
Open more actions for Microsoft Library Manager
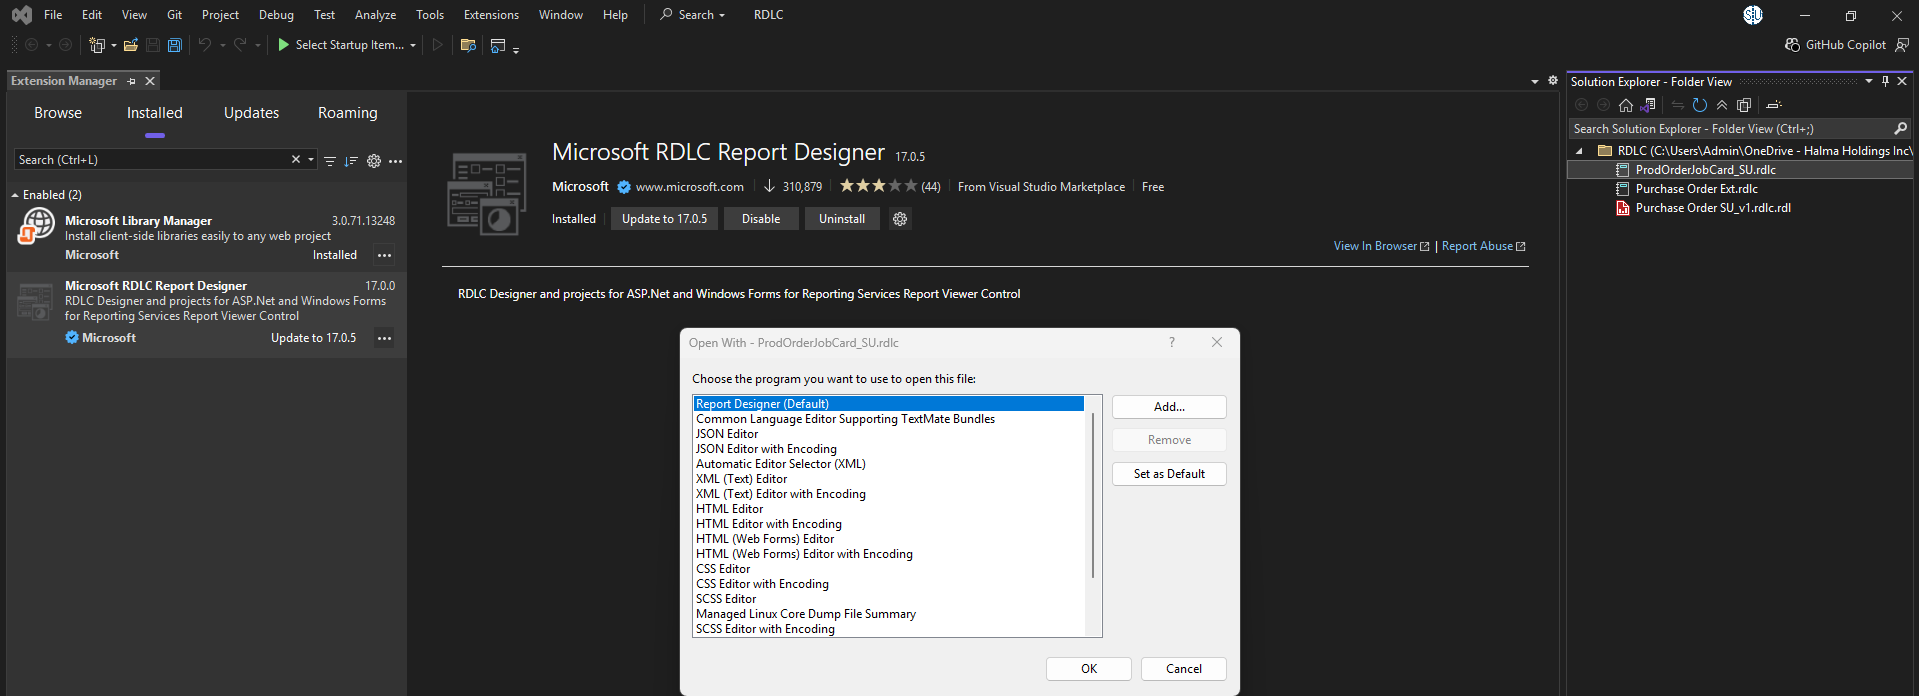coord(384,255)
